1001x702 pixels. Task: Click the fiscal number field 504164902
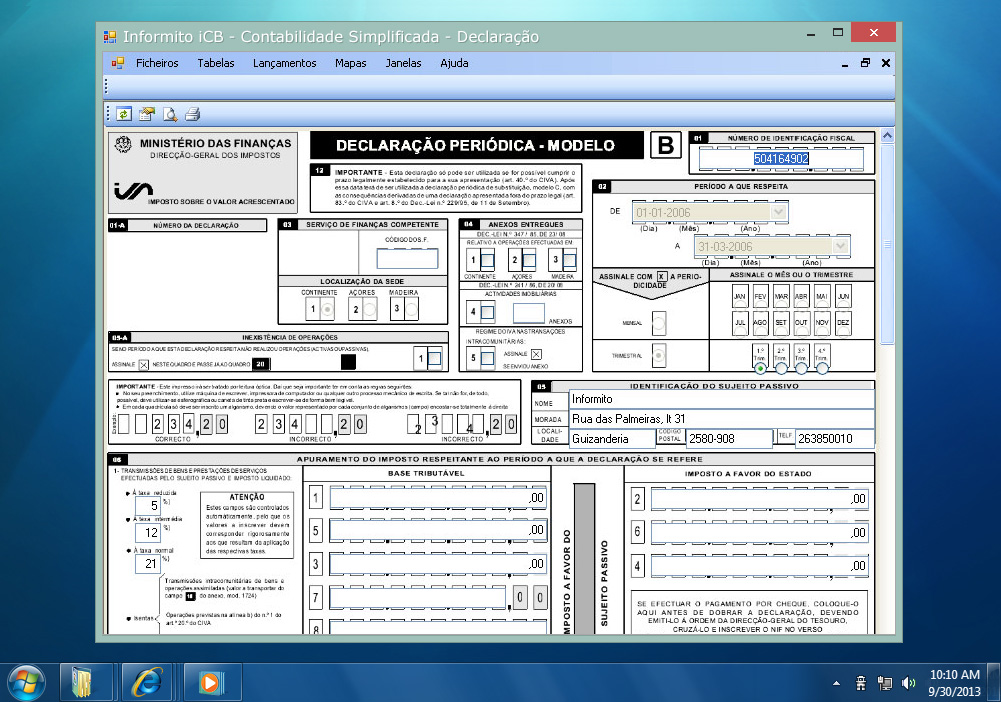(x=781, y=158)
